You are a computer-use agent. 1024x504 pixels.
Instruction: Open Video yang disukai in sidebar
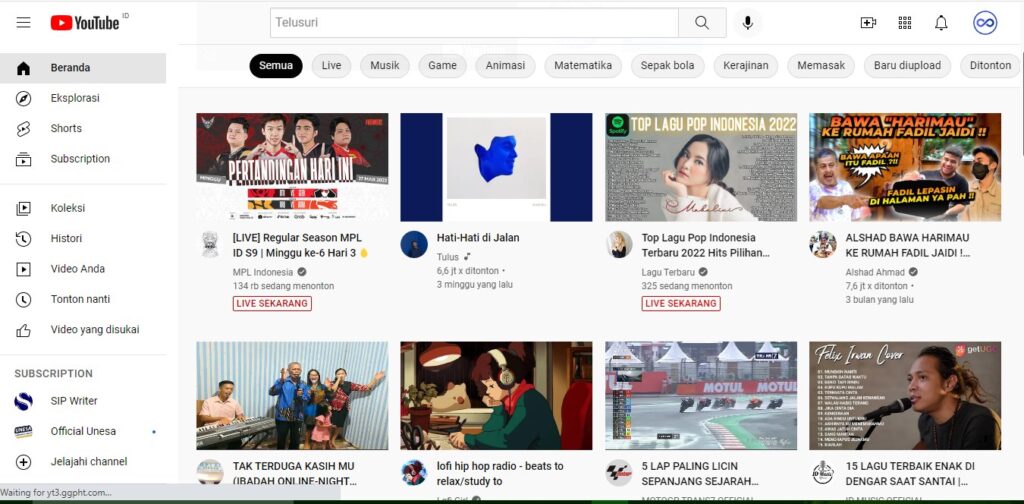(x=83, y=330)
